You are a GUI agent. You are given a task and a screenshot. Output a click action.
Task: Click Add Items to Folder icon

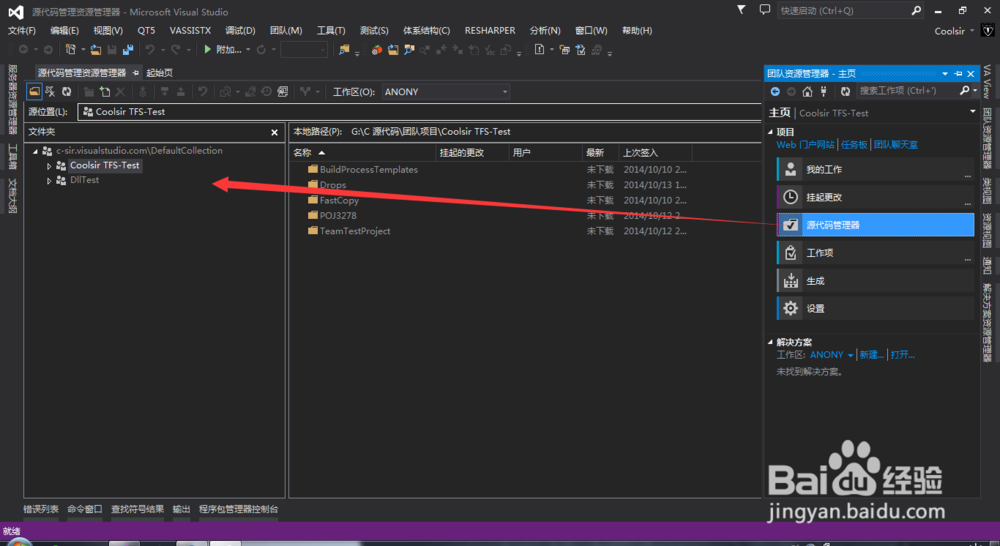click(105, 92)
